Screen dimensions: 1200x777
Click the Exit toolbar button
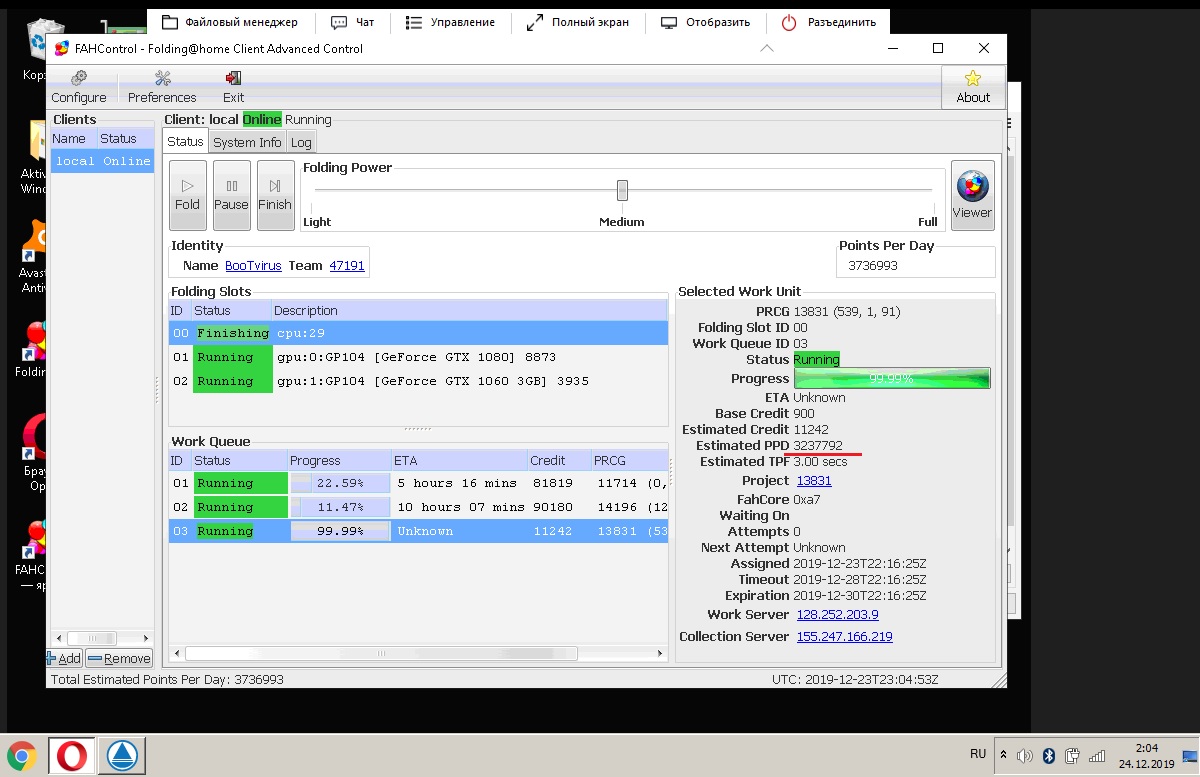click(x=233, y=87)
